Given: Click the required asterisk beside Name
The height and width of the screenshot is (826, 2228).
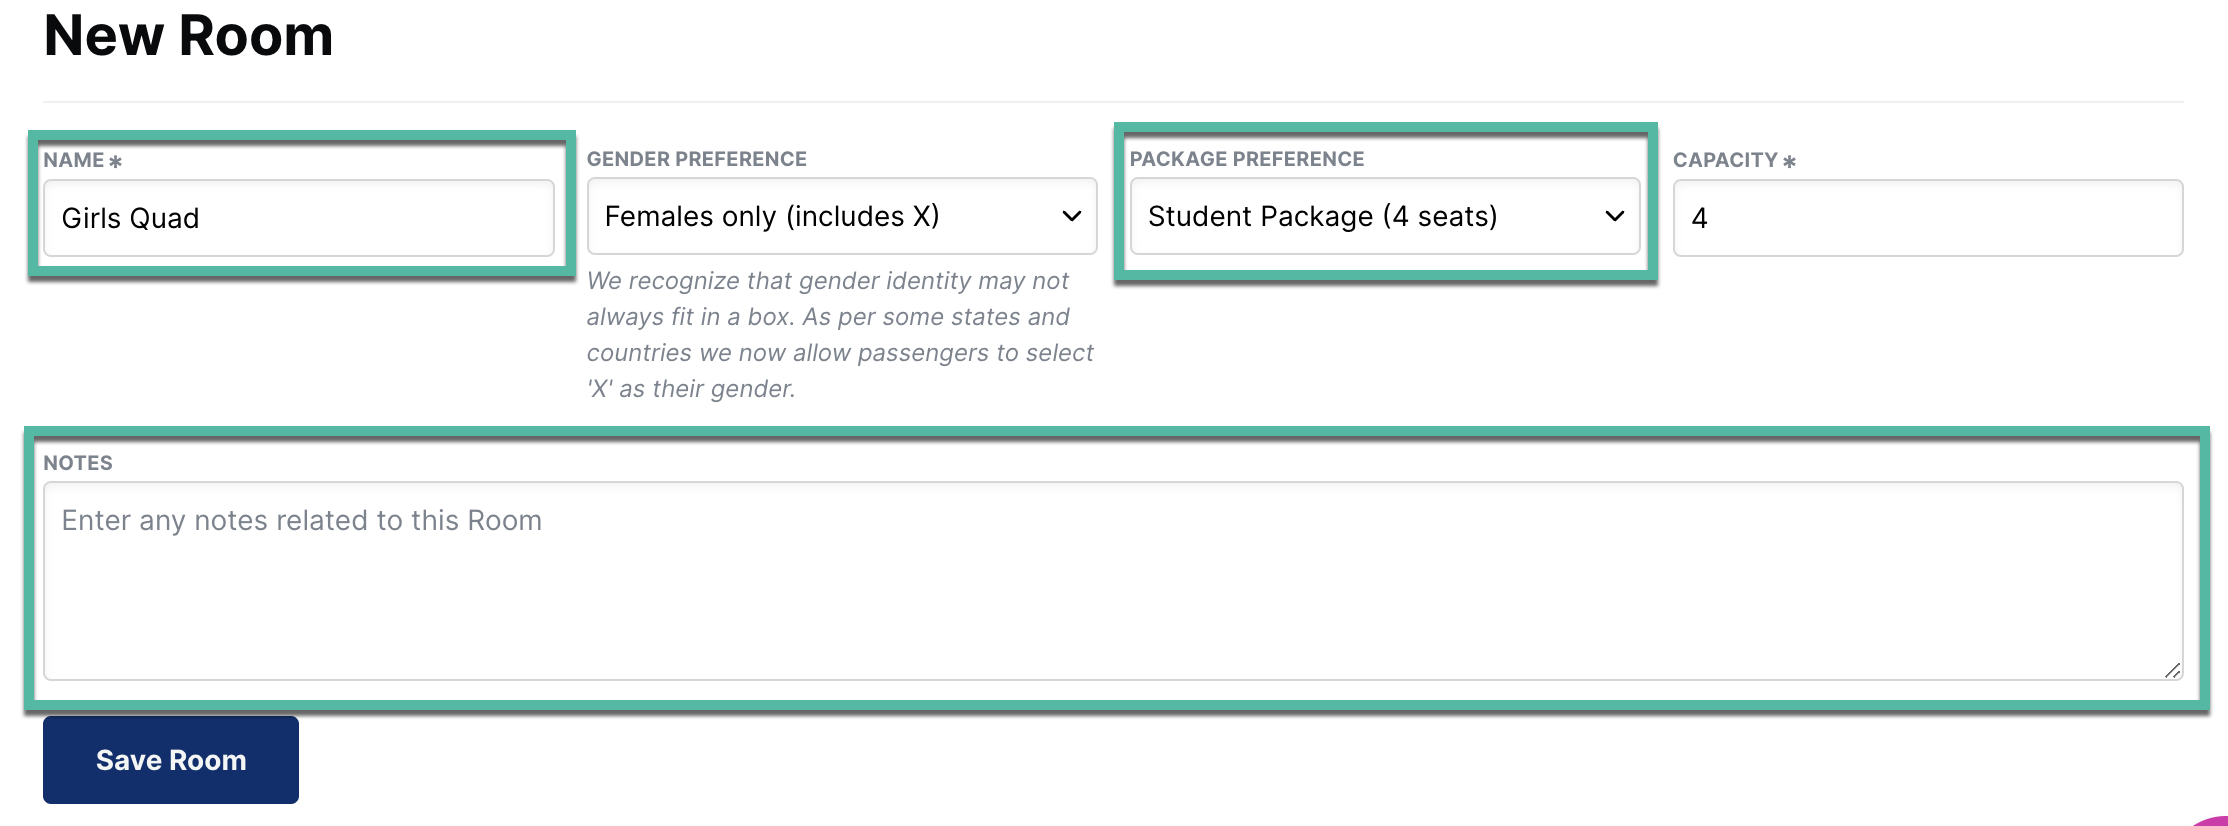Looking at the screenshot, I should 116,161.
